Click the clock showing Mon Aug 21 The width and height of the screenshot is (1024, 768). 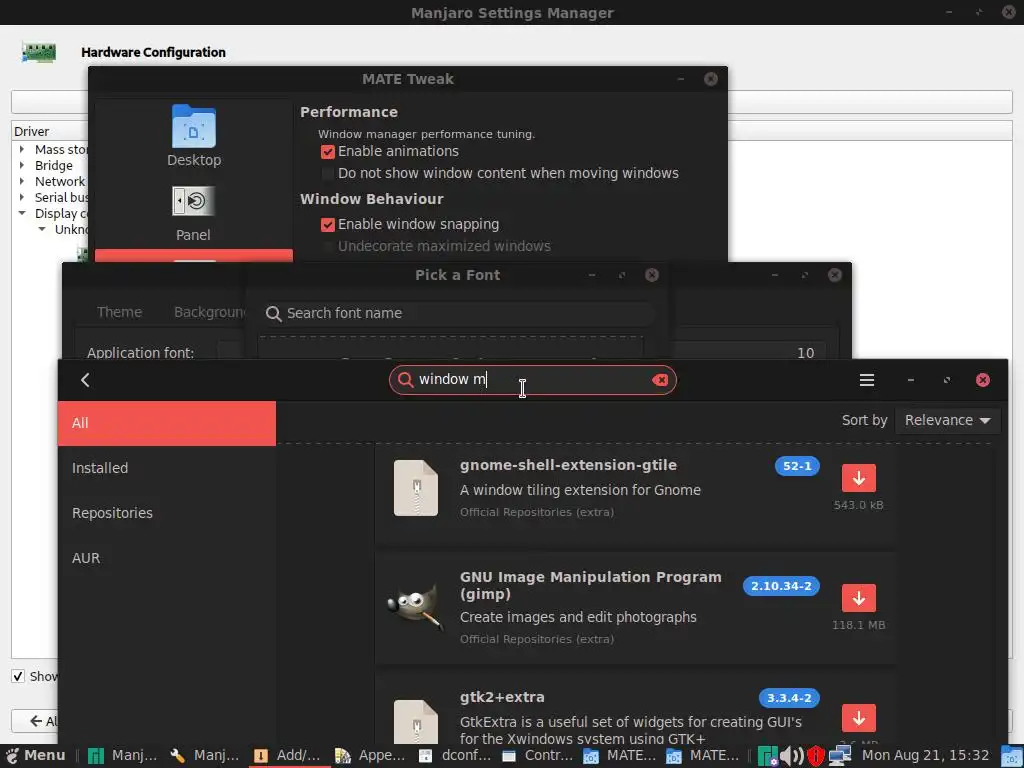tap(925, 756)
